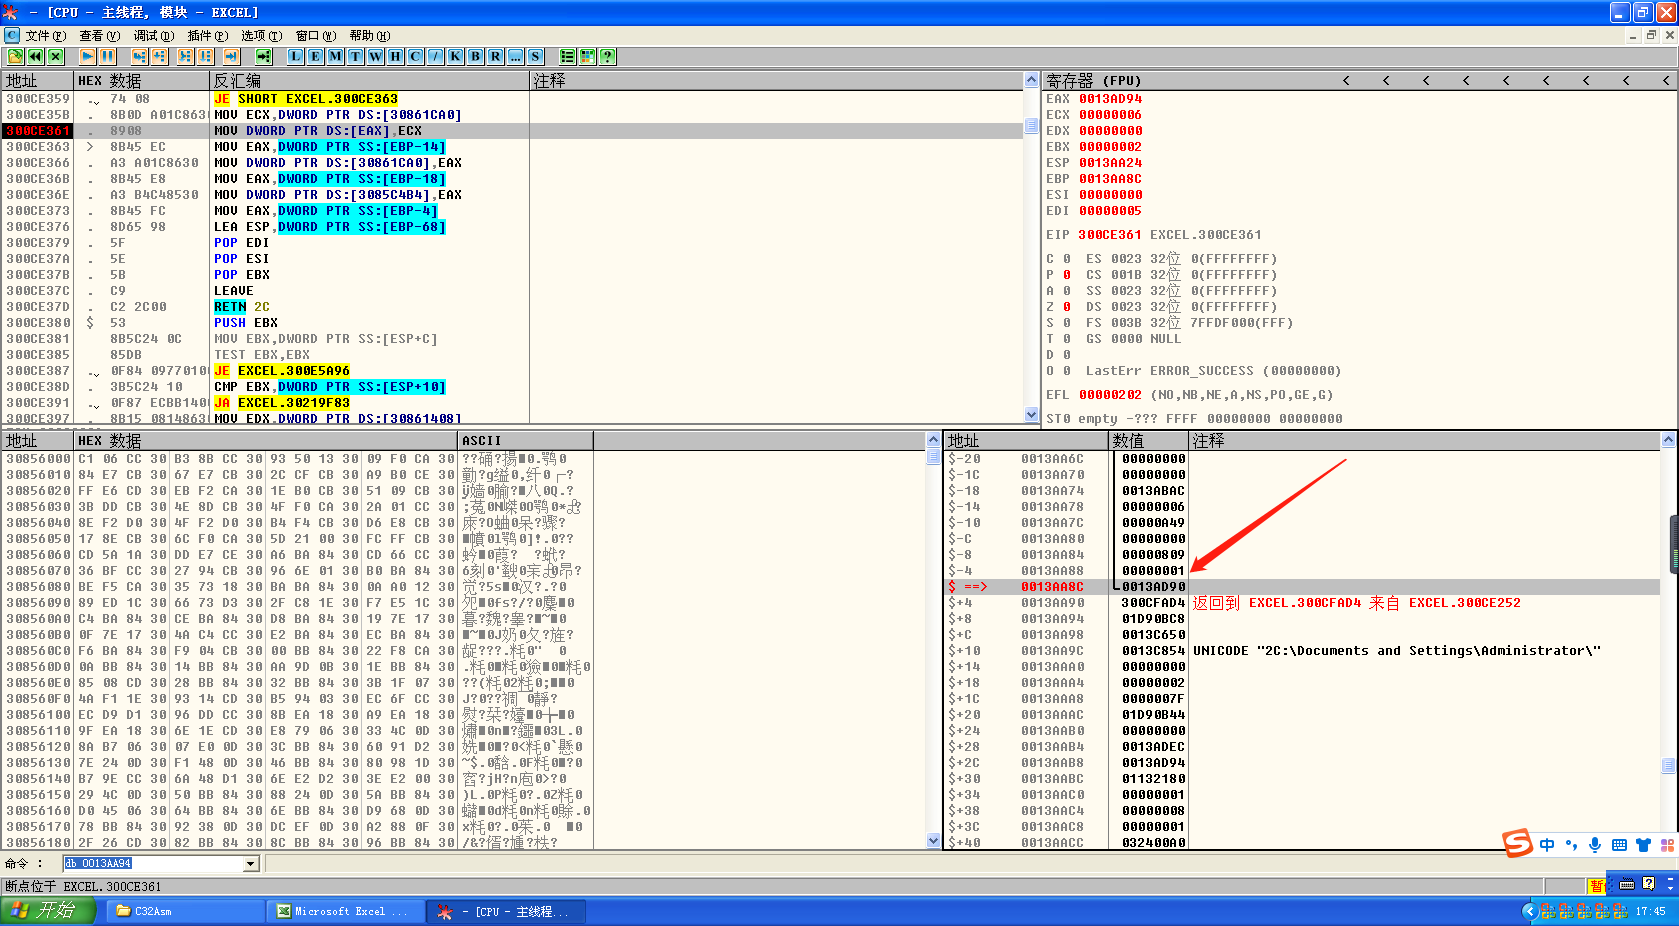Open the Log window with L button
Viewport: 1679px width, 926px height.
click(296, 57)
